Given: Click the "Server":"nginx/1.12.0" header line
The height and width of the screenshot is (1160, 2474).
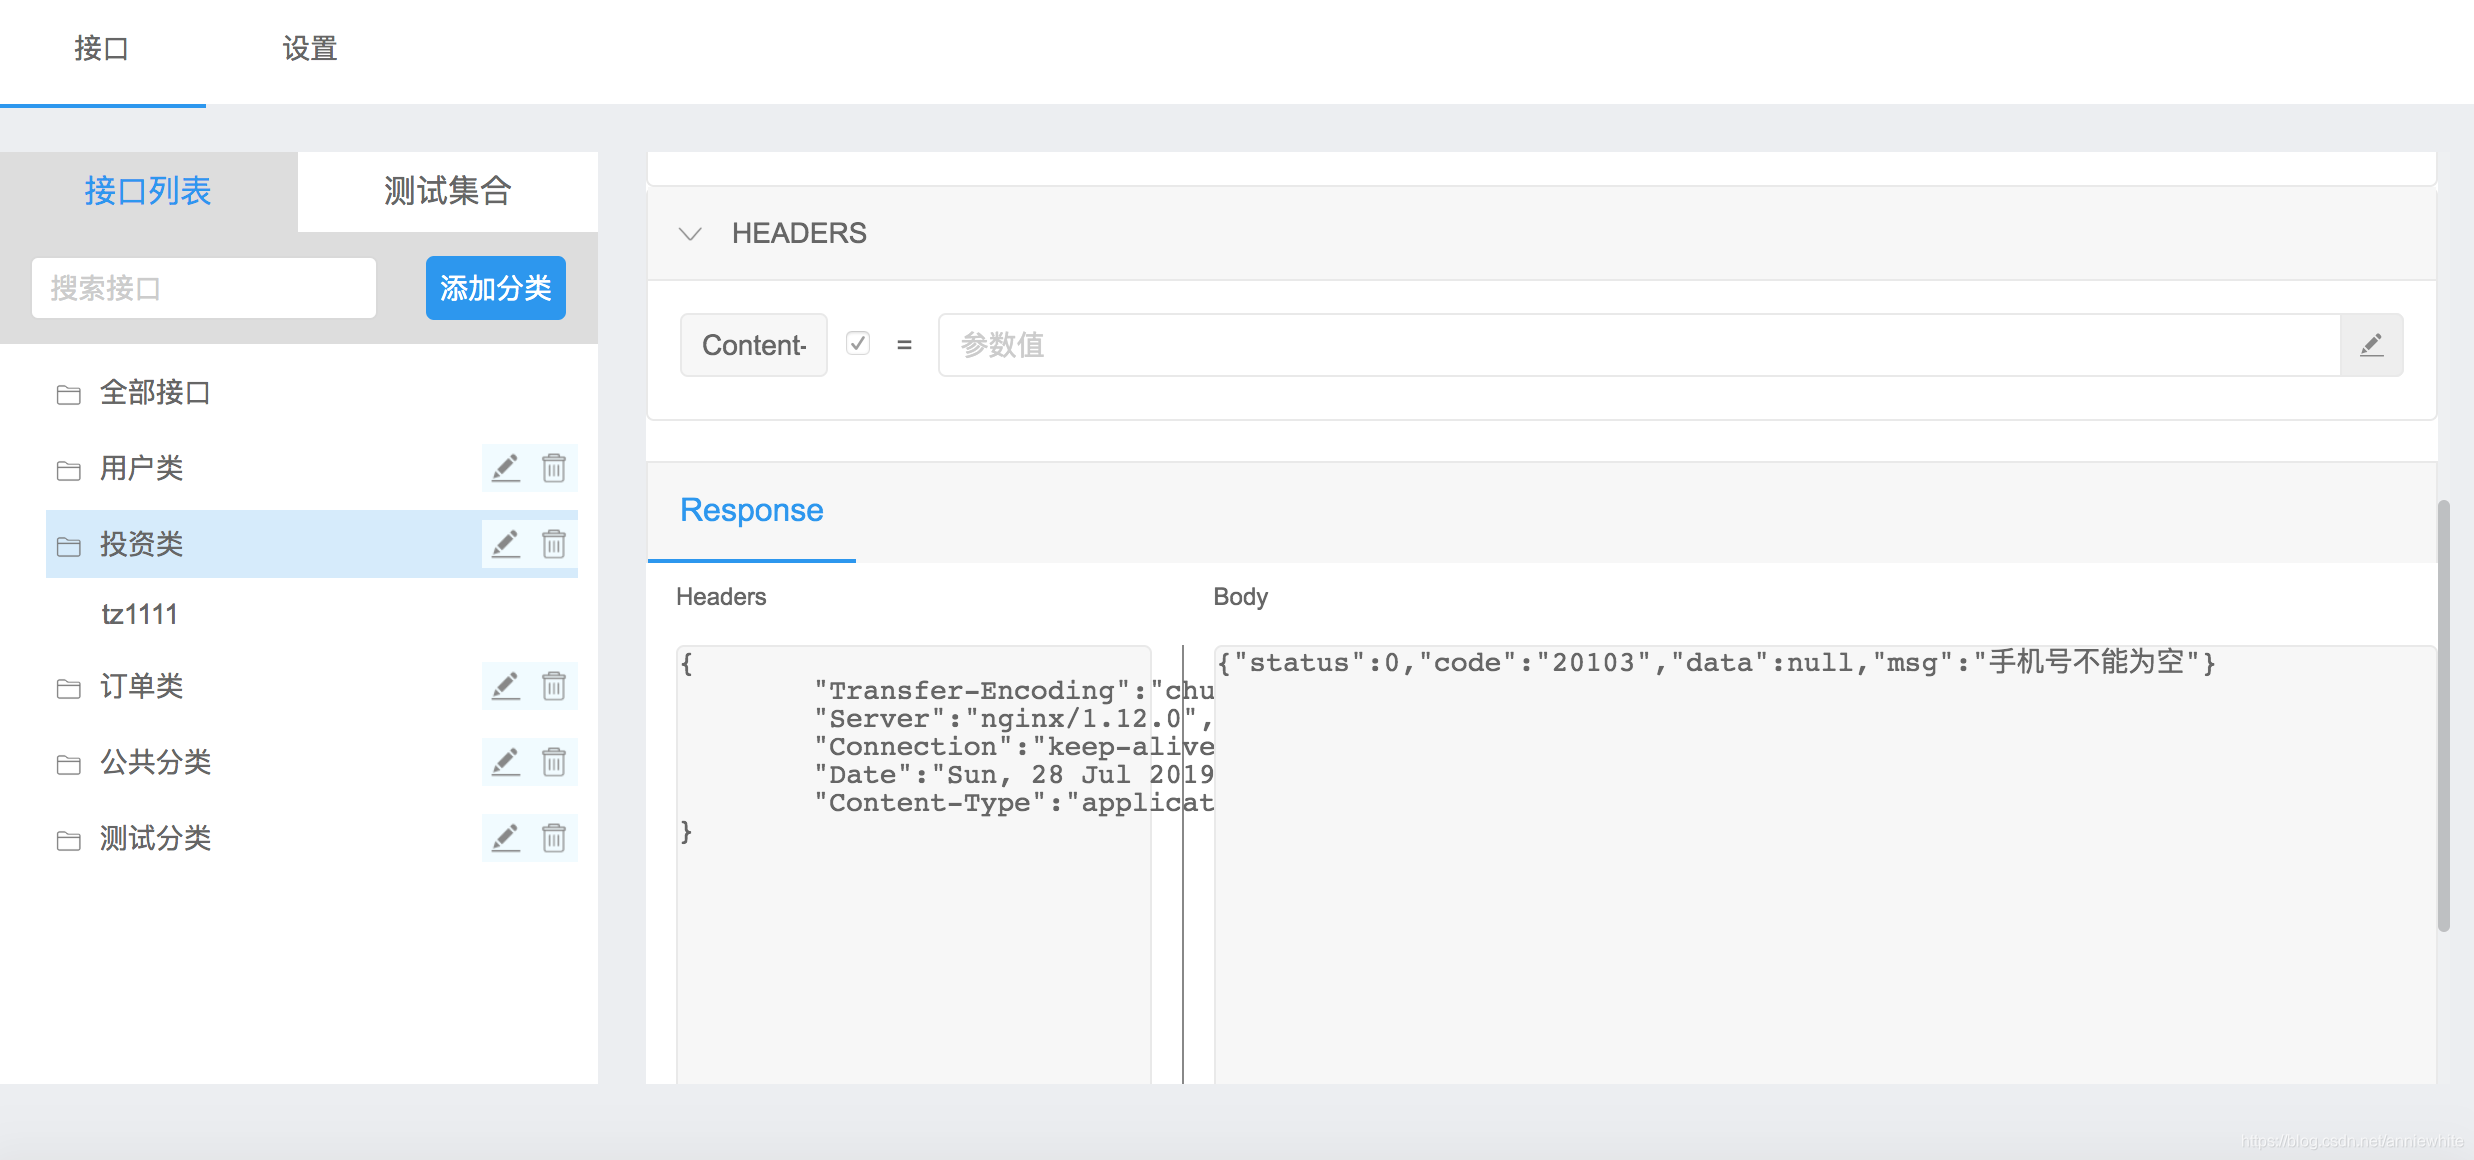Looking at the screenshot, I should pos(1014,719).
